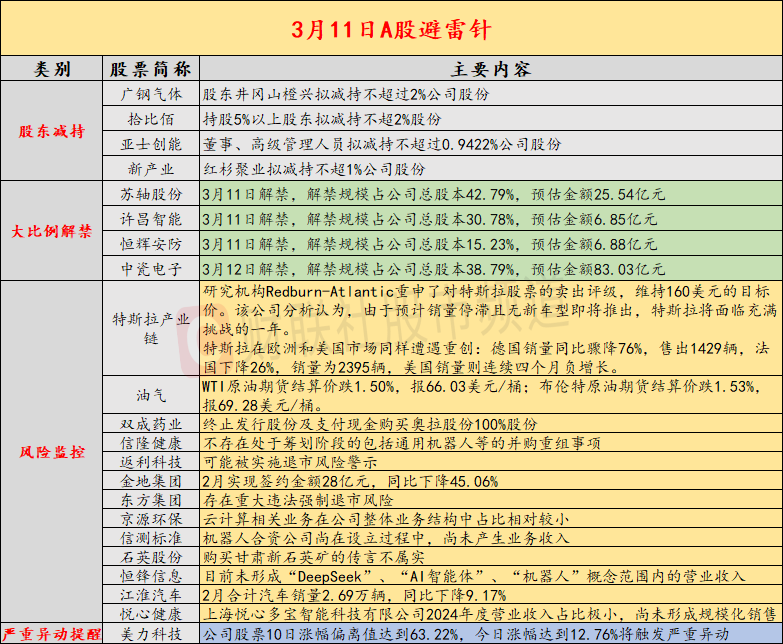
Task: Click the '大比例解禁' category cell
Action: tap(51, 231)
